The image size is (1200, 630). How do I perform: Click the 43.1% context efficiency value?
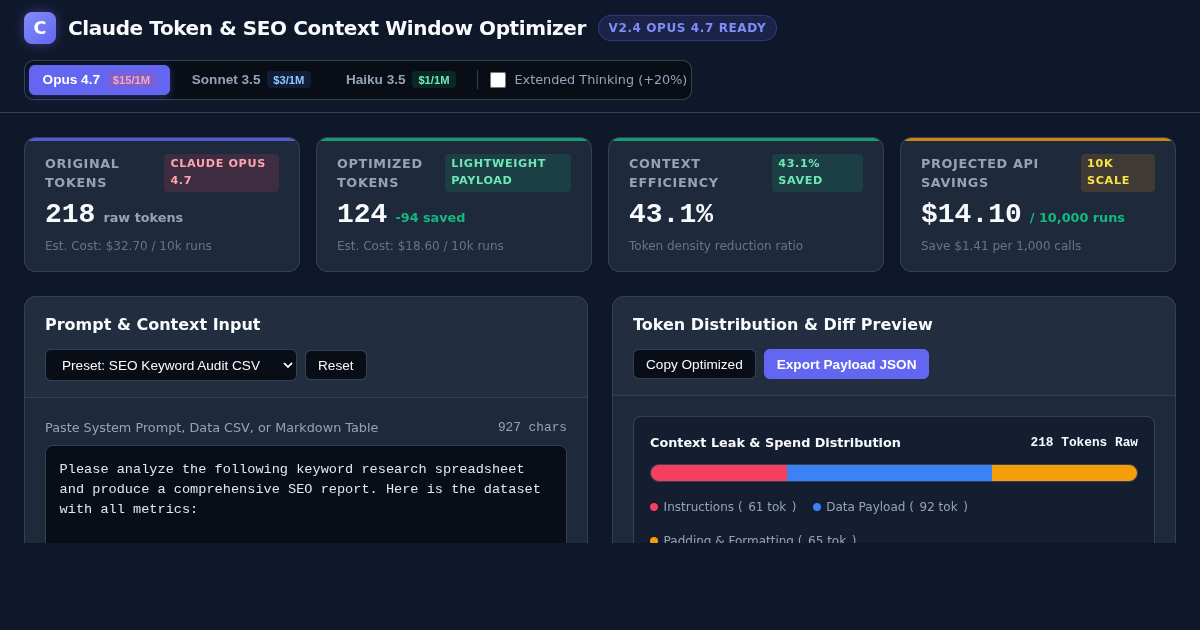671,214
